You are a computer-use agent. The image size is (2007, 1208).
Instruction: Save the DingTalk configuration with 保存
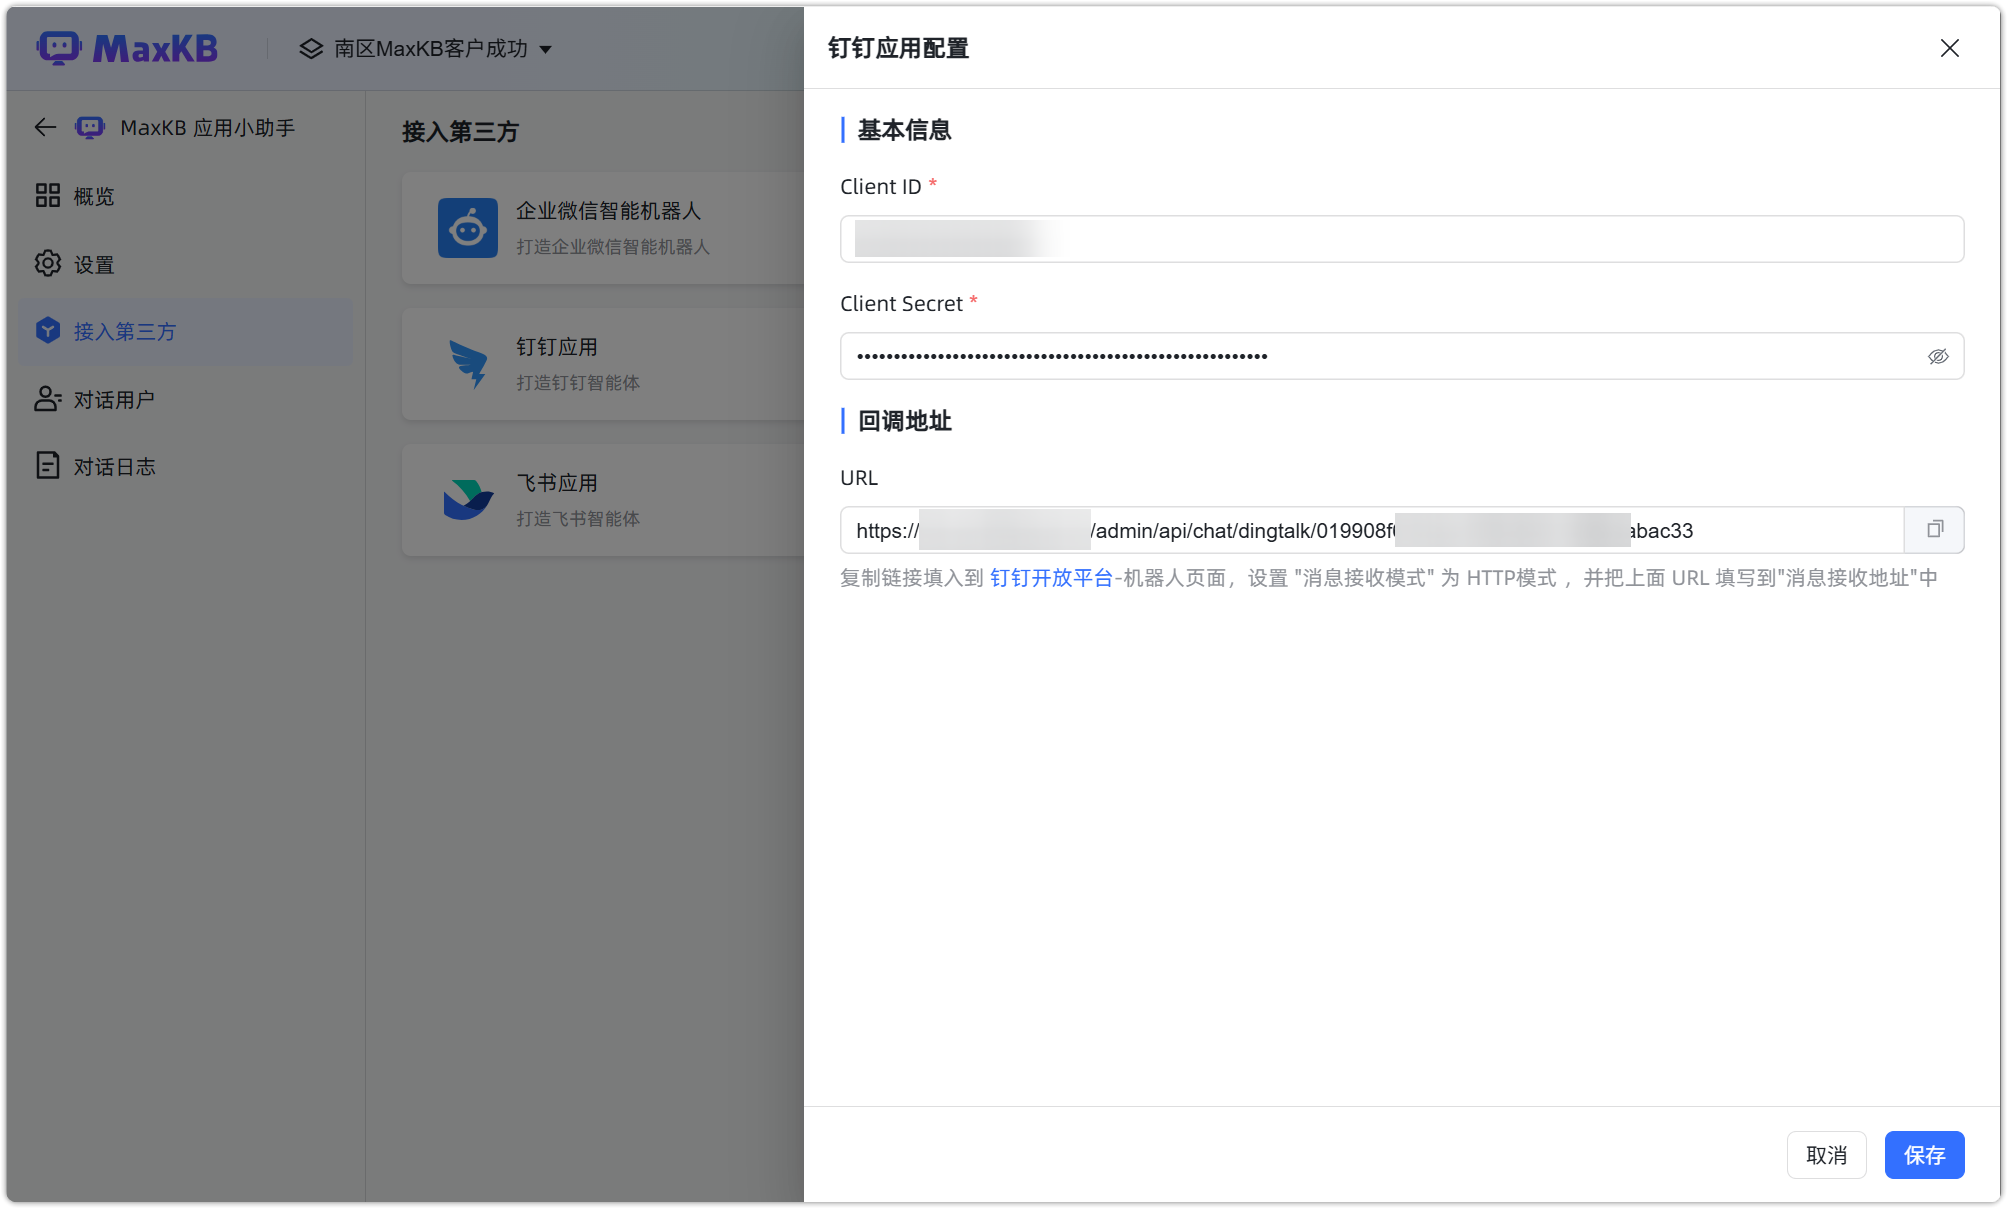click(1923, 1155)
